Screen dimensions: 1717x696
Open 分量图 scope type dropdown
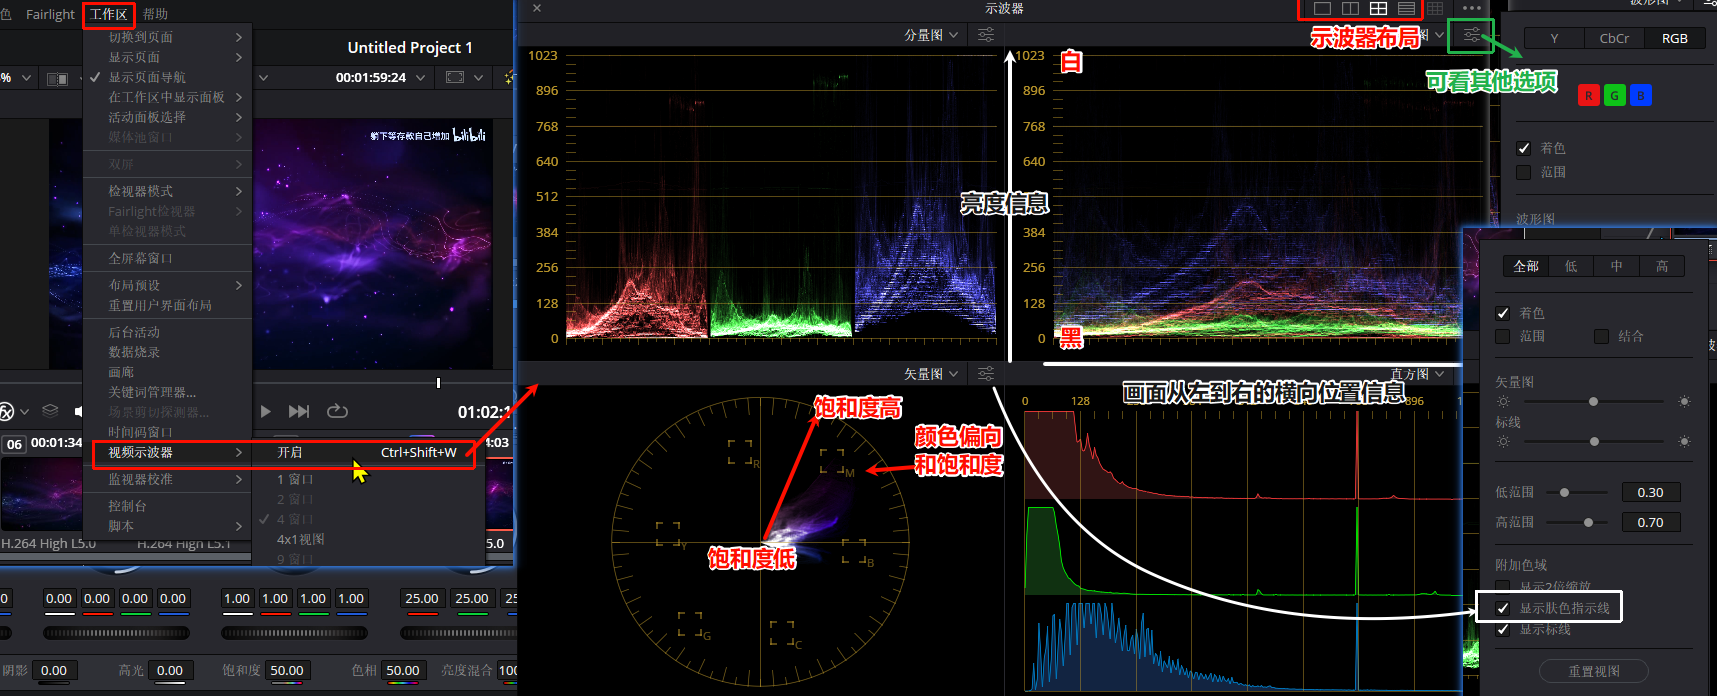tap(931, 35)
